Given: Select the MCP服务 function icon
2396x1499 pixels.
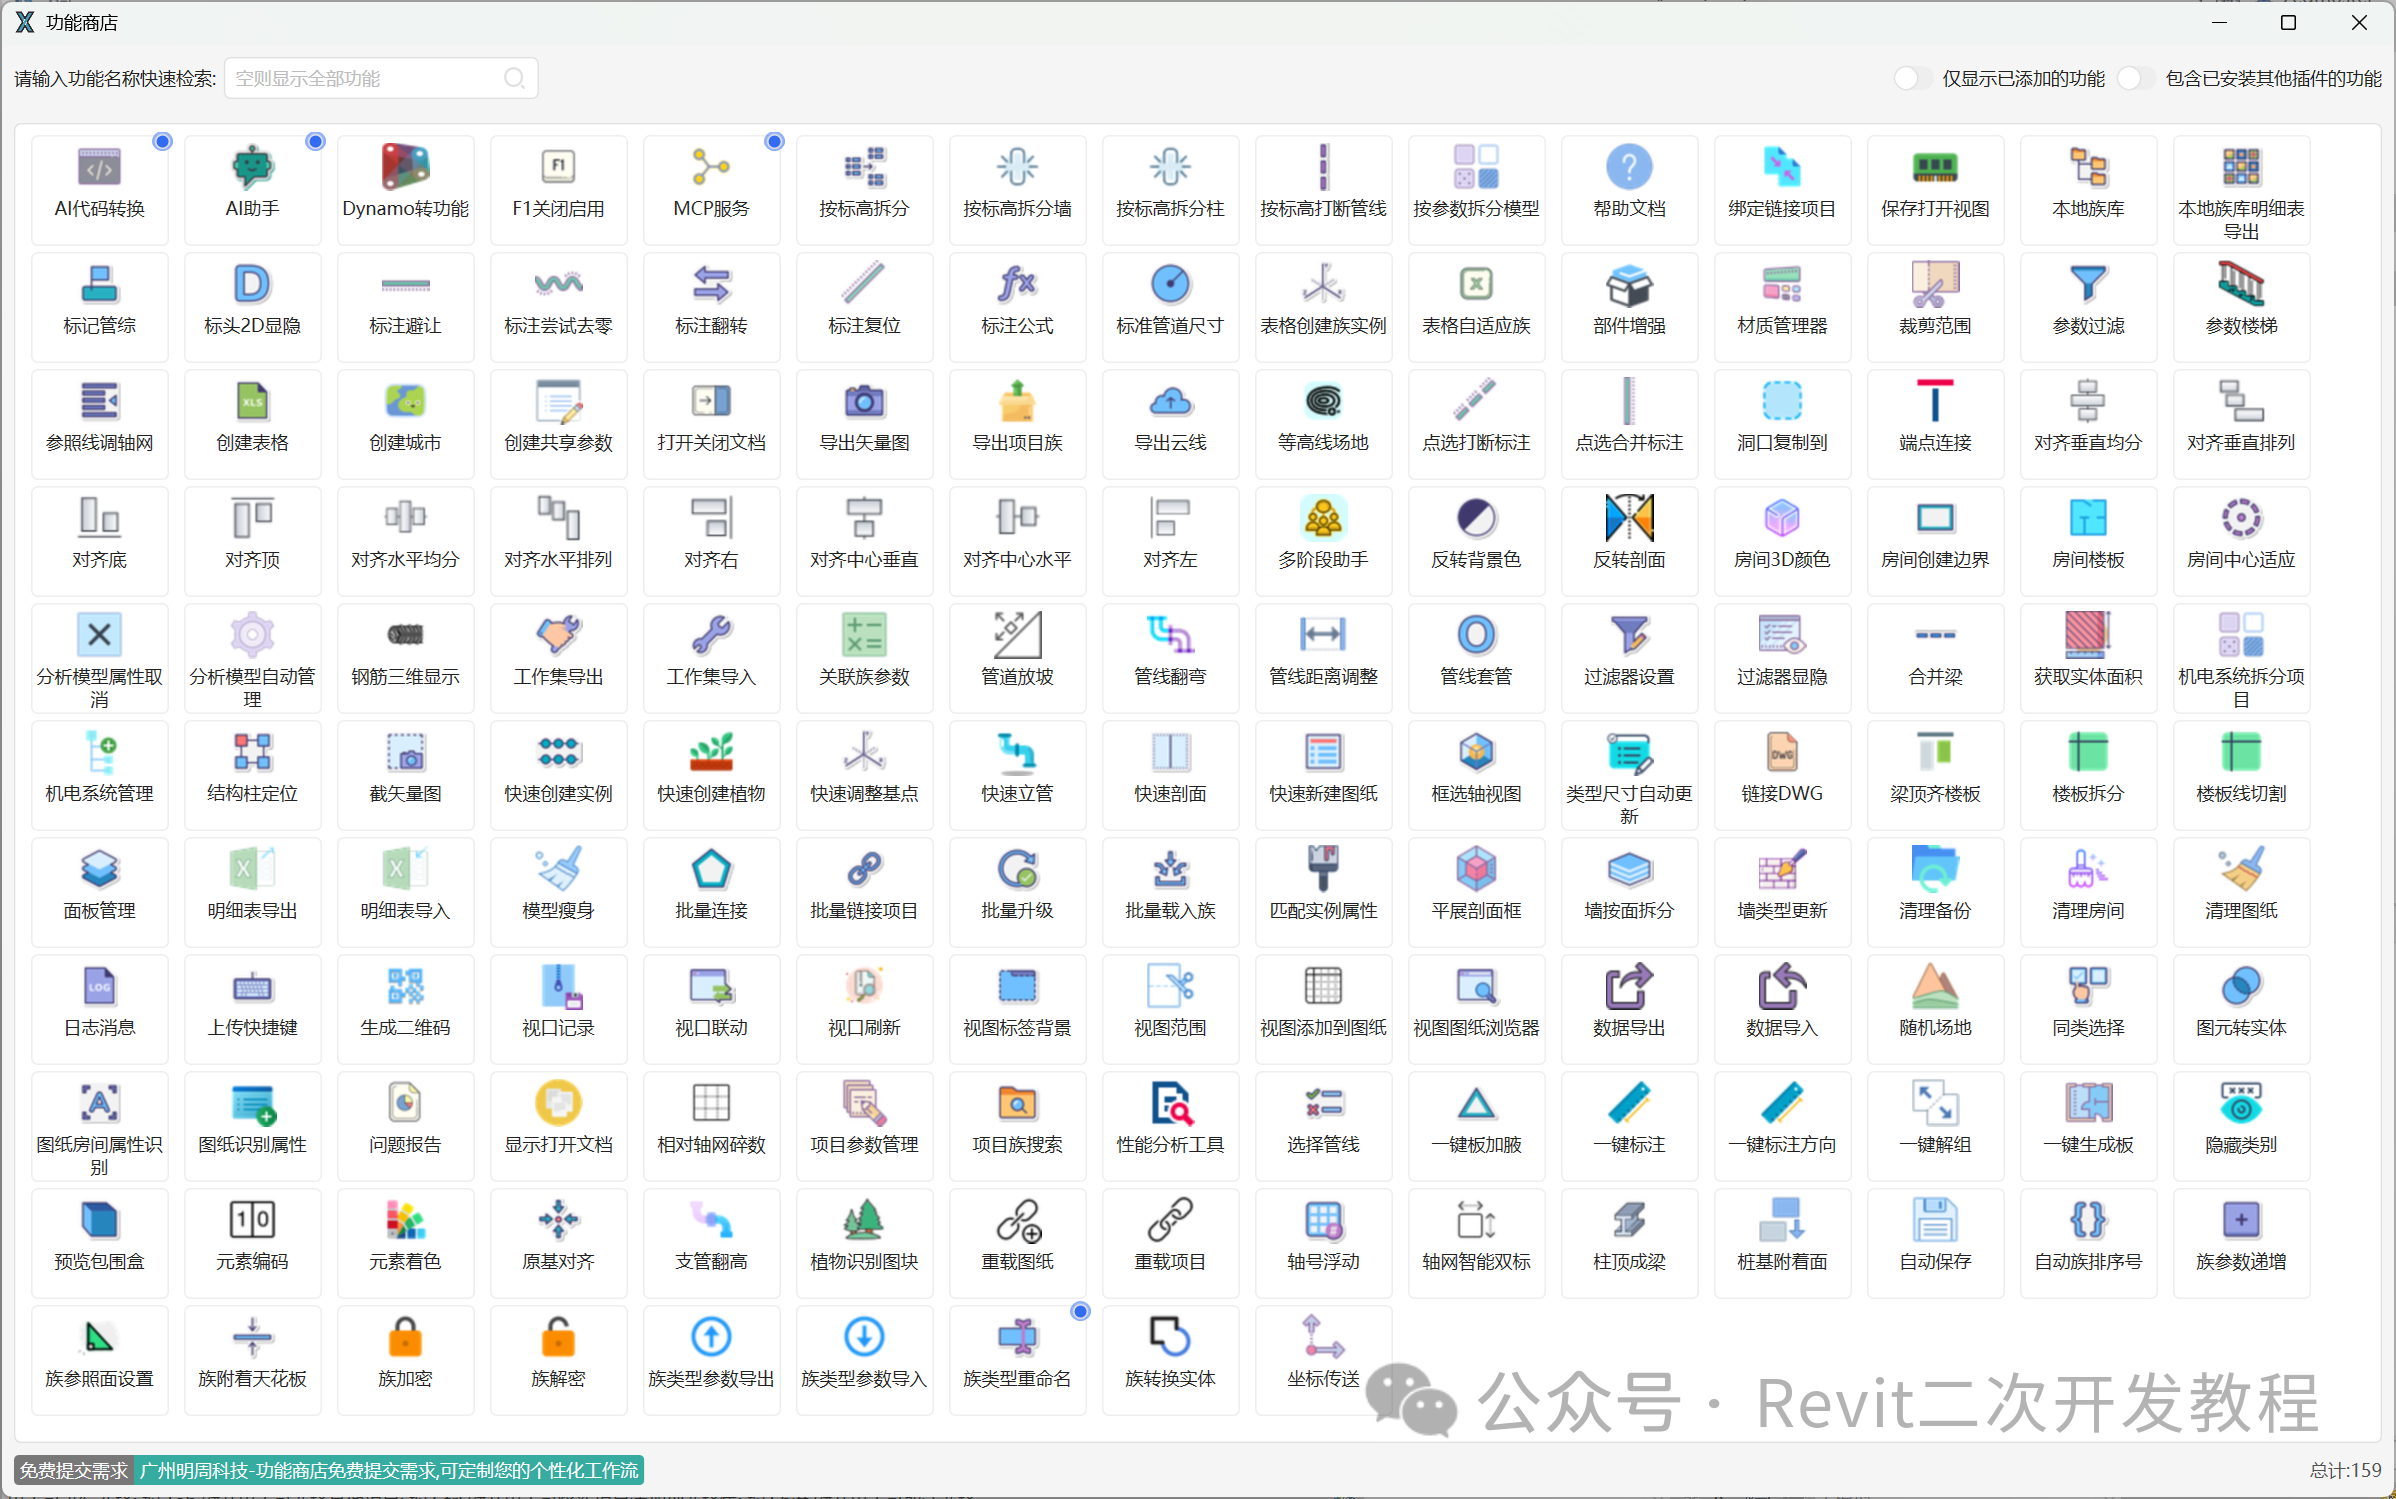Looking at the screenshot, I should 711,168.
